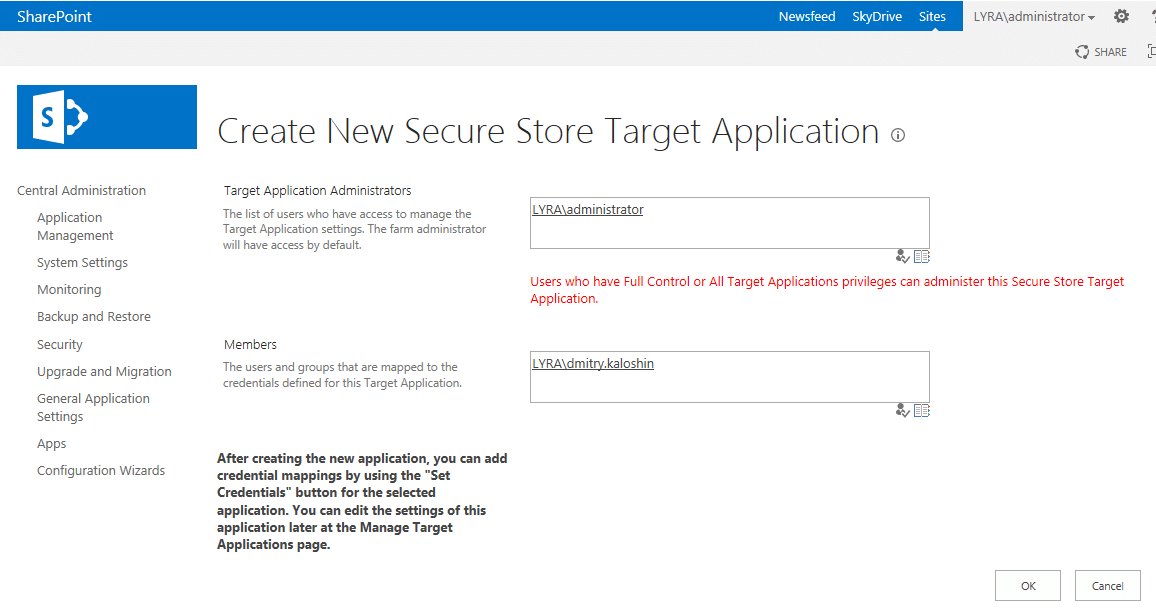This screenshot has width=1156, height=611.
Task: Open SkyDrive in the top bar
Action: click(877, 16)
